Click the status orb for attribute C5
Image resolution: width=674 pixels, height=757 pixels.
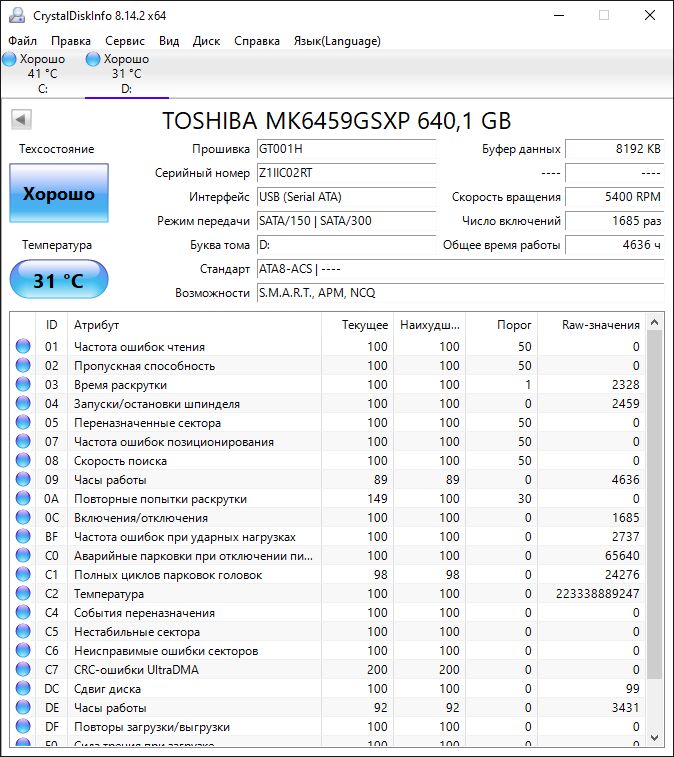point(23,631)
